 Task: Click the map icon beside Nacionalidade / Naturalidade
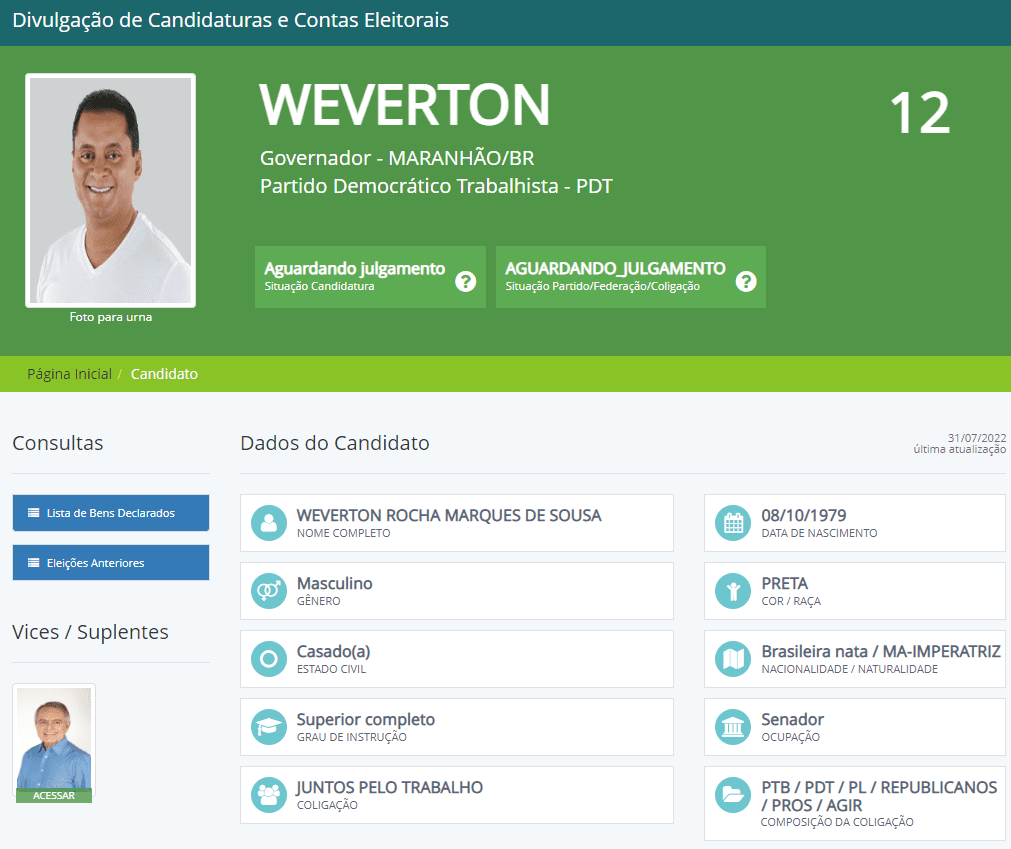pyautogui.click(x=733, y=659)
